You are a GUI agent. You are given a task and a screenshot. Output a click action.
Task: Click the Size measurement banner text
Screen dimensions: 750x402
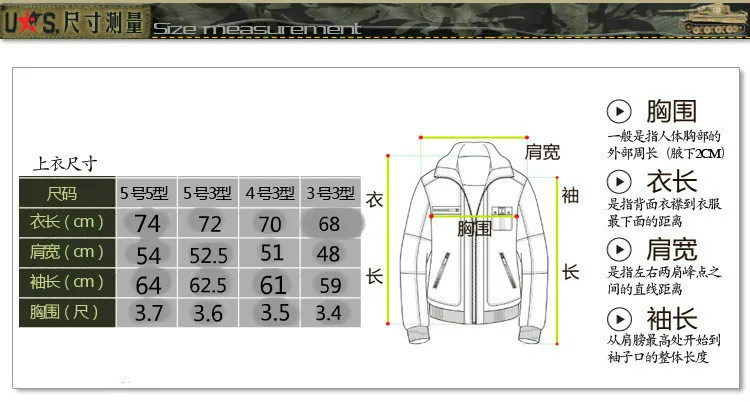coord(257,29)
